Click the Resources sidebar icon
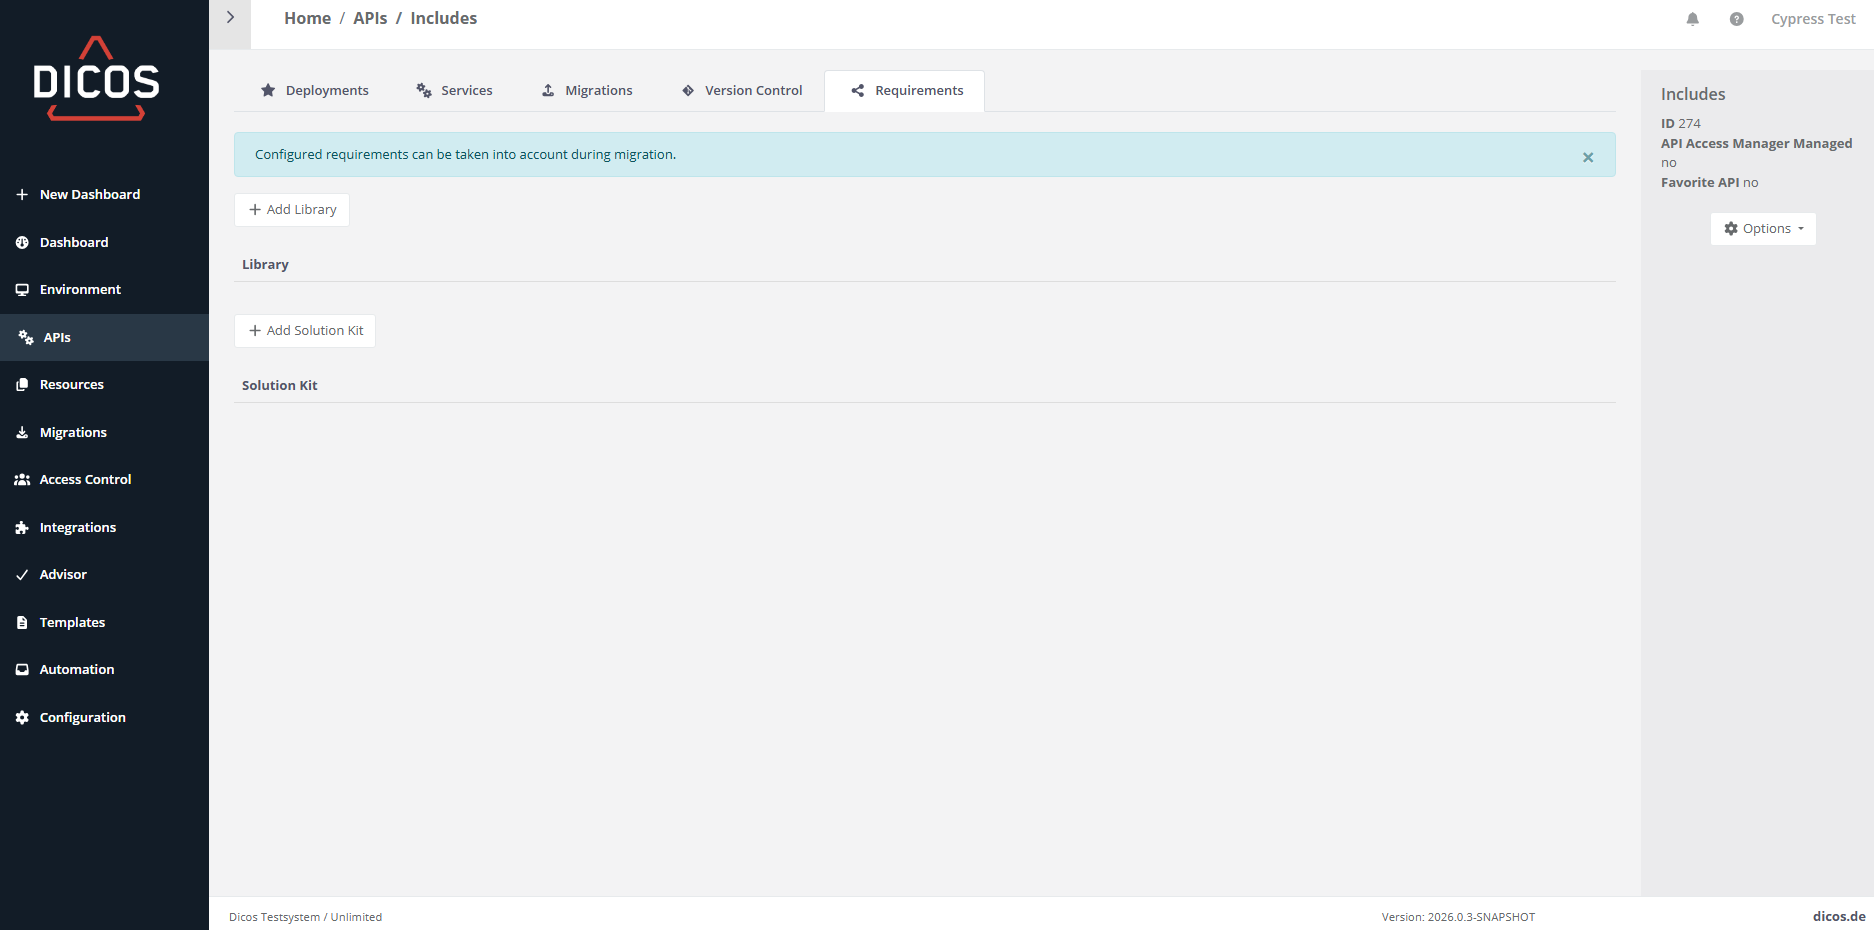 (22, 385)
